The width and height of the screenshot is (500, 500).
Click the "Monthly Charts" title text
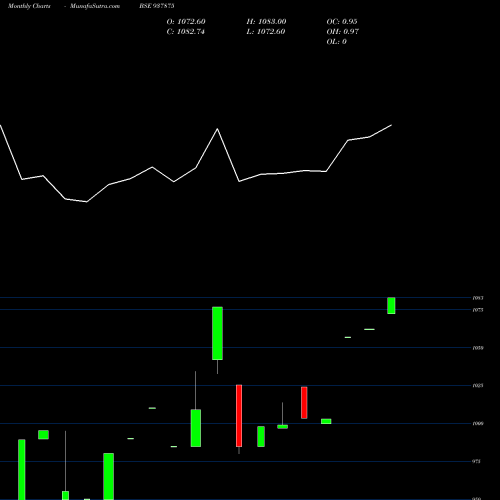(x=29, y=6)
